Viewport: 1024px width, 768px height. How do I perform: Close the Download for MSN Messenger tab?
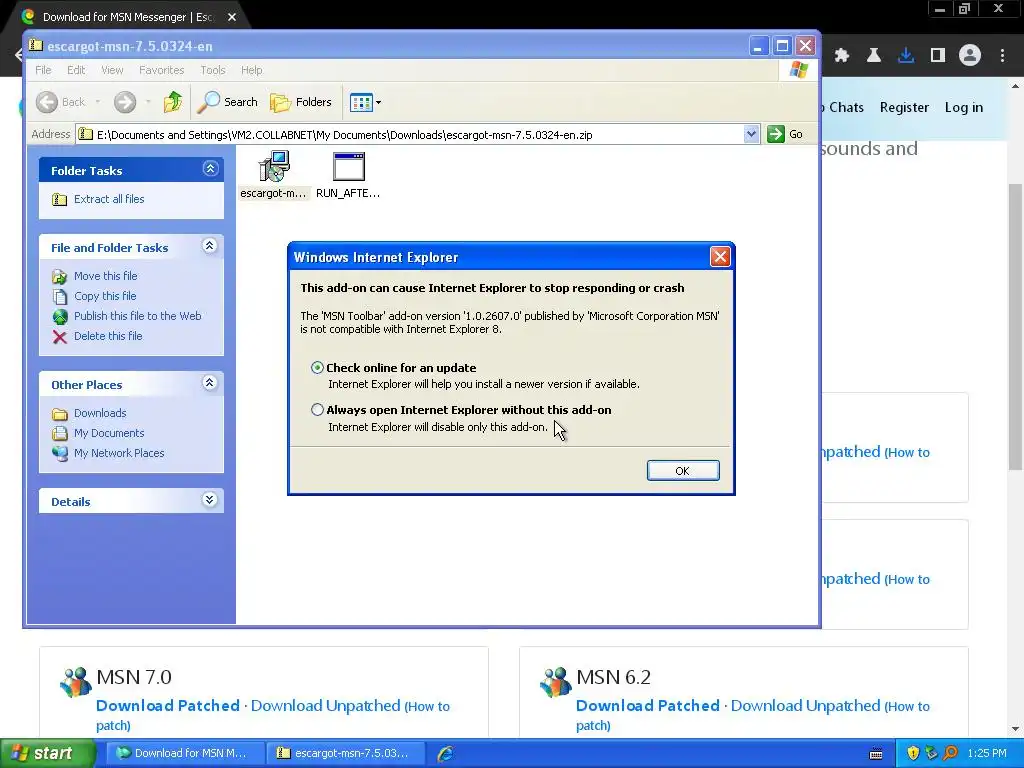232,17
